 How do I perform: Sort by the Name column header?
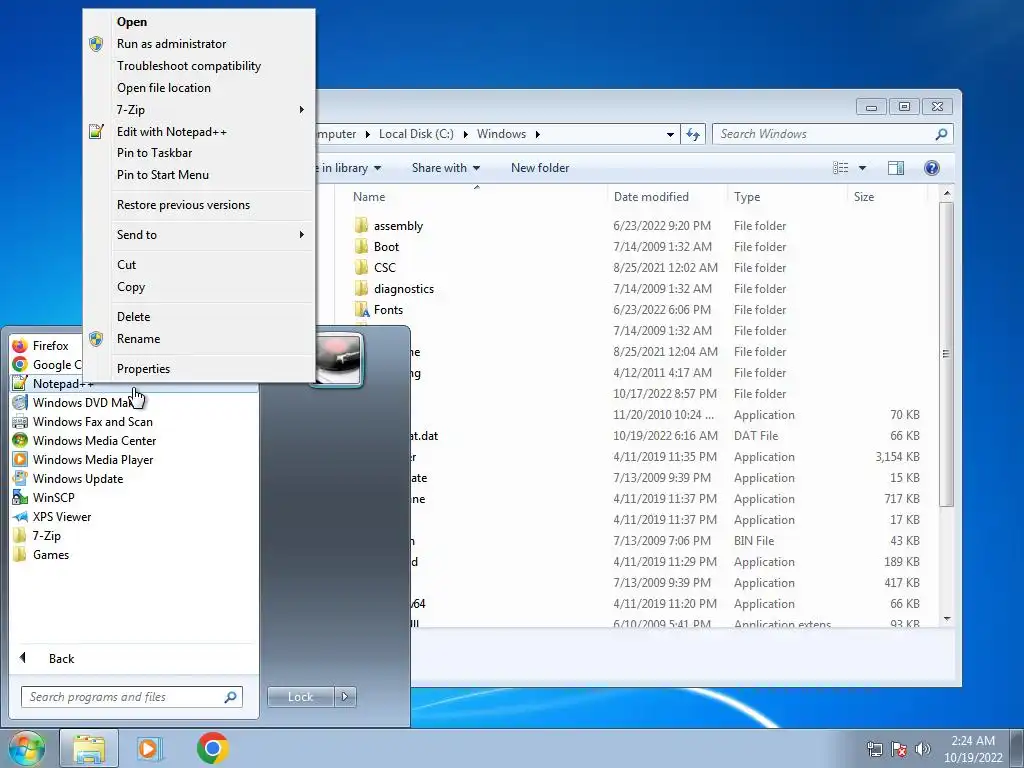(x=477, y=197)
